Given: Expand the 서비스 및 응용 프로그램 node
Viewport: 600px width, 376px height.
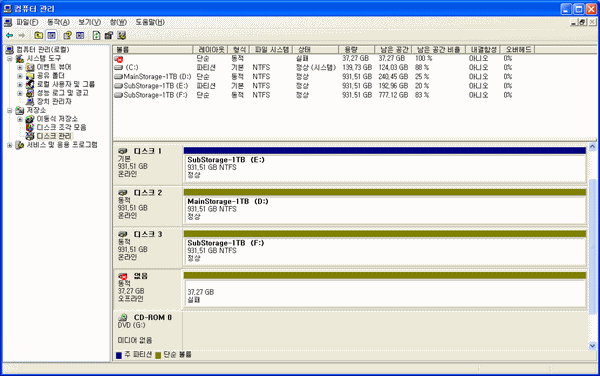Looking at the screenshot, I should (x=10, y=145).
